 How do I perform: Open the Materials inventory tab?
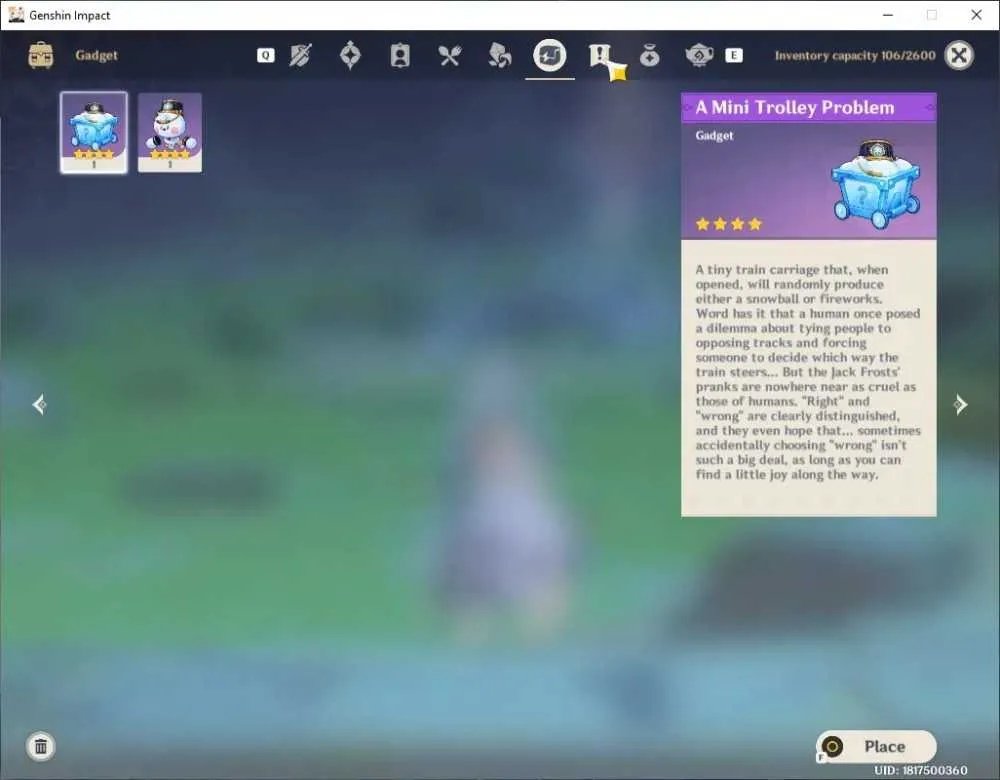click(x=499, y=55)
